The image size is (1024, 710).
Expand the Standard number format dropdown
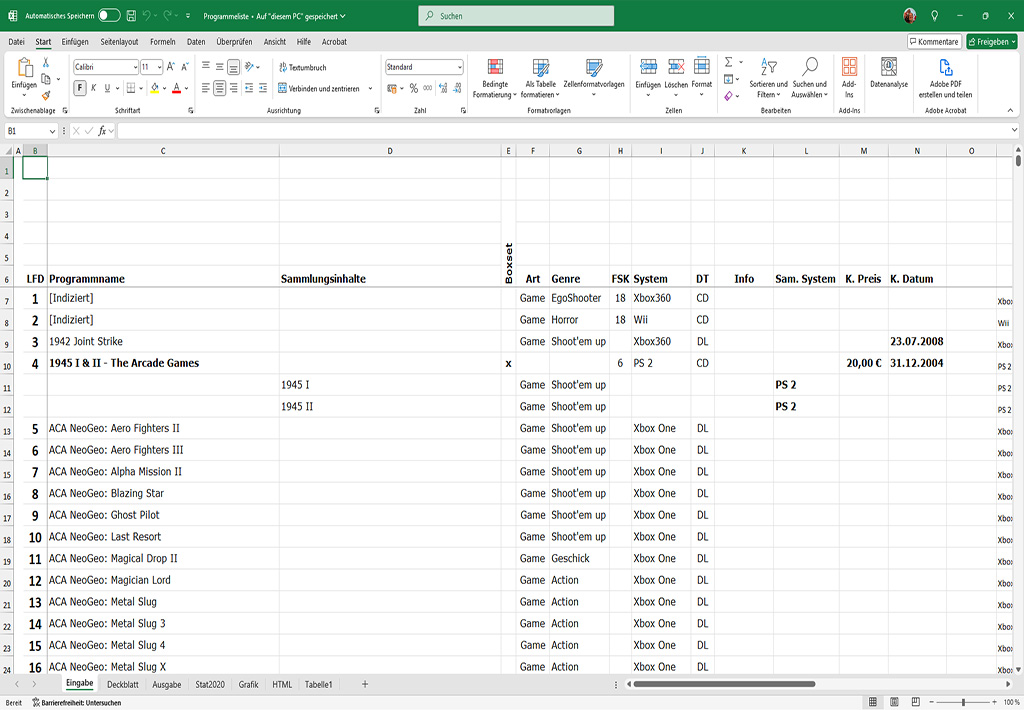point(459,67)
